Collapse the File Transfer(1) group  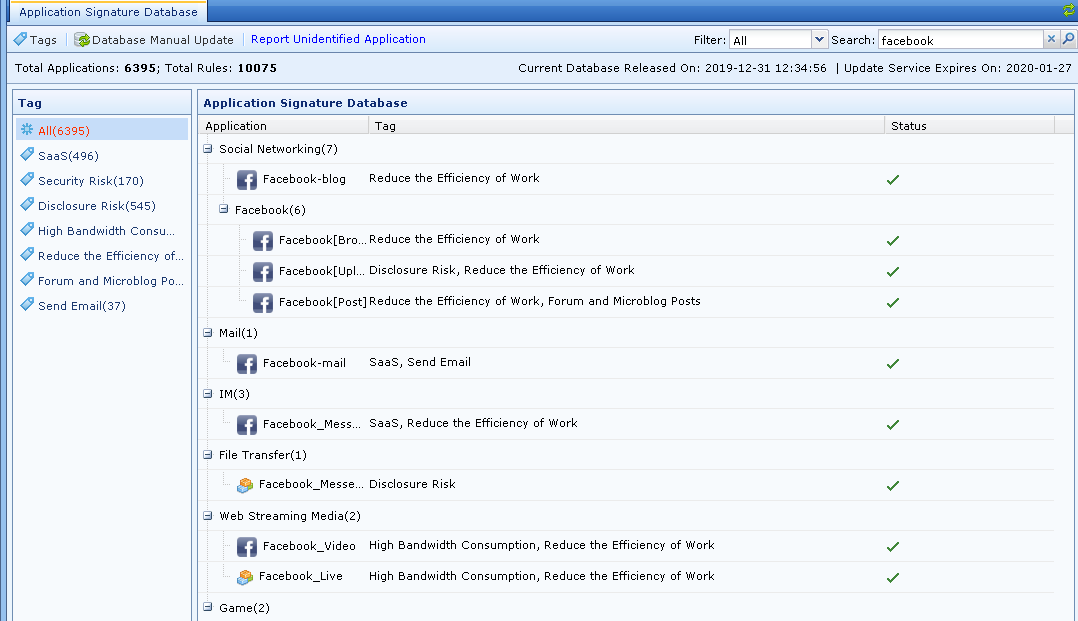[x=208, y=455]
